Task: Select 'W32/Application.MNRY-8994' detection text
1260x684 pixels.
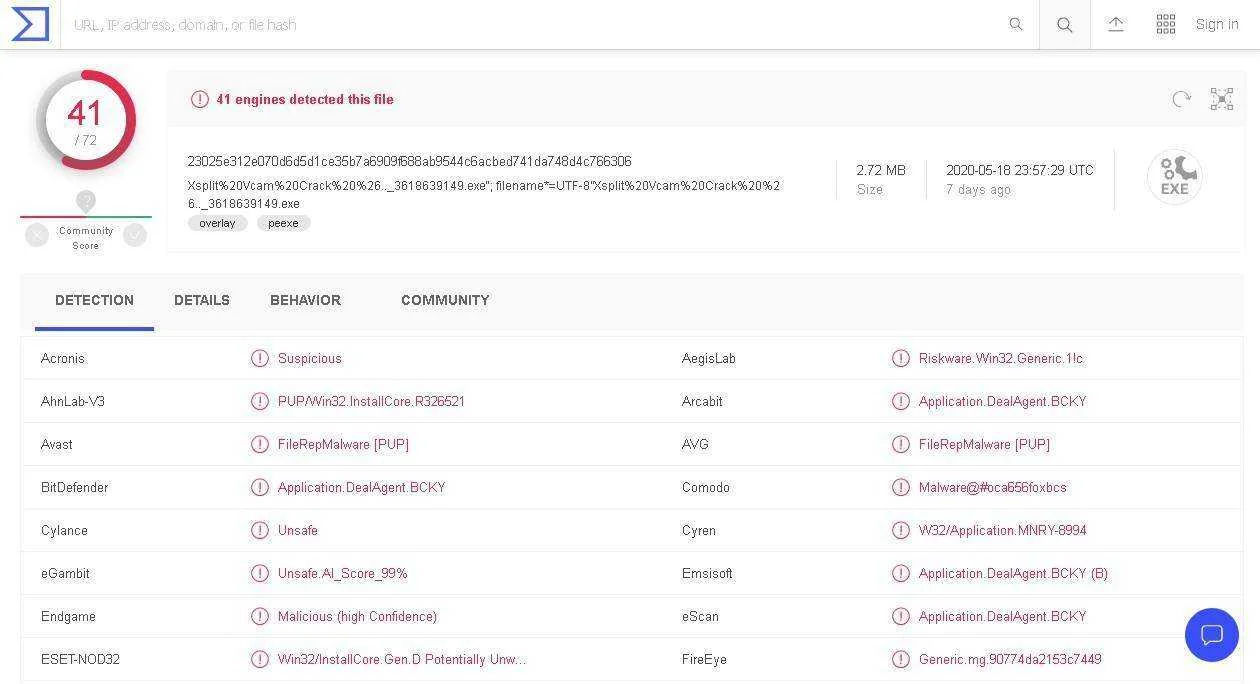Action: coord(1003,530)
